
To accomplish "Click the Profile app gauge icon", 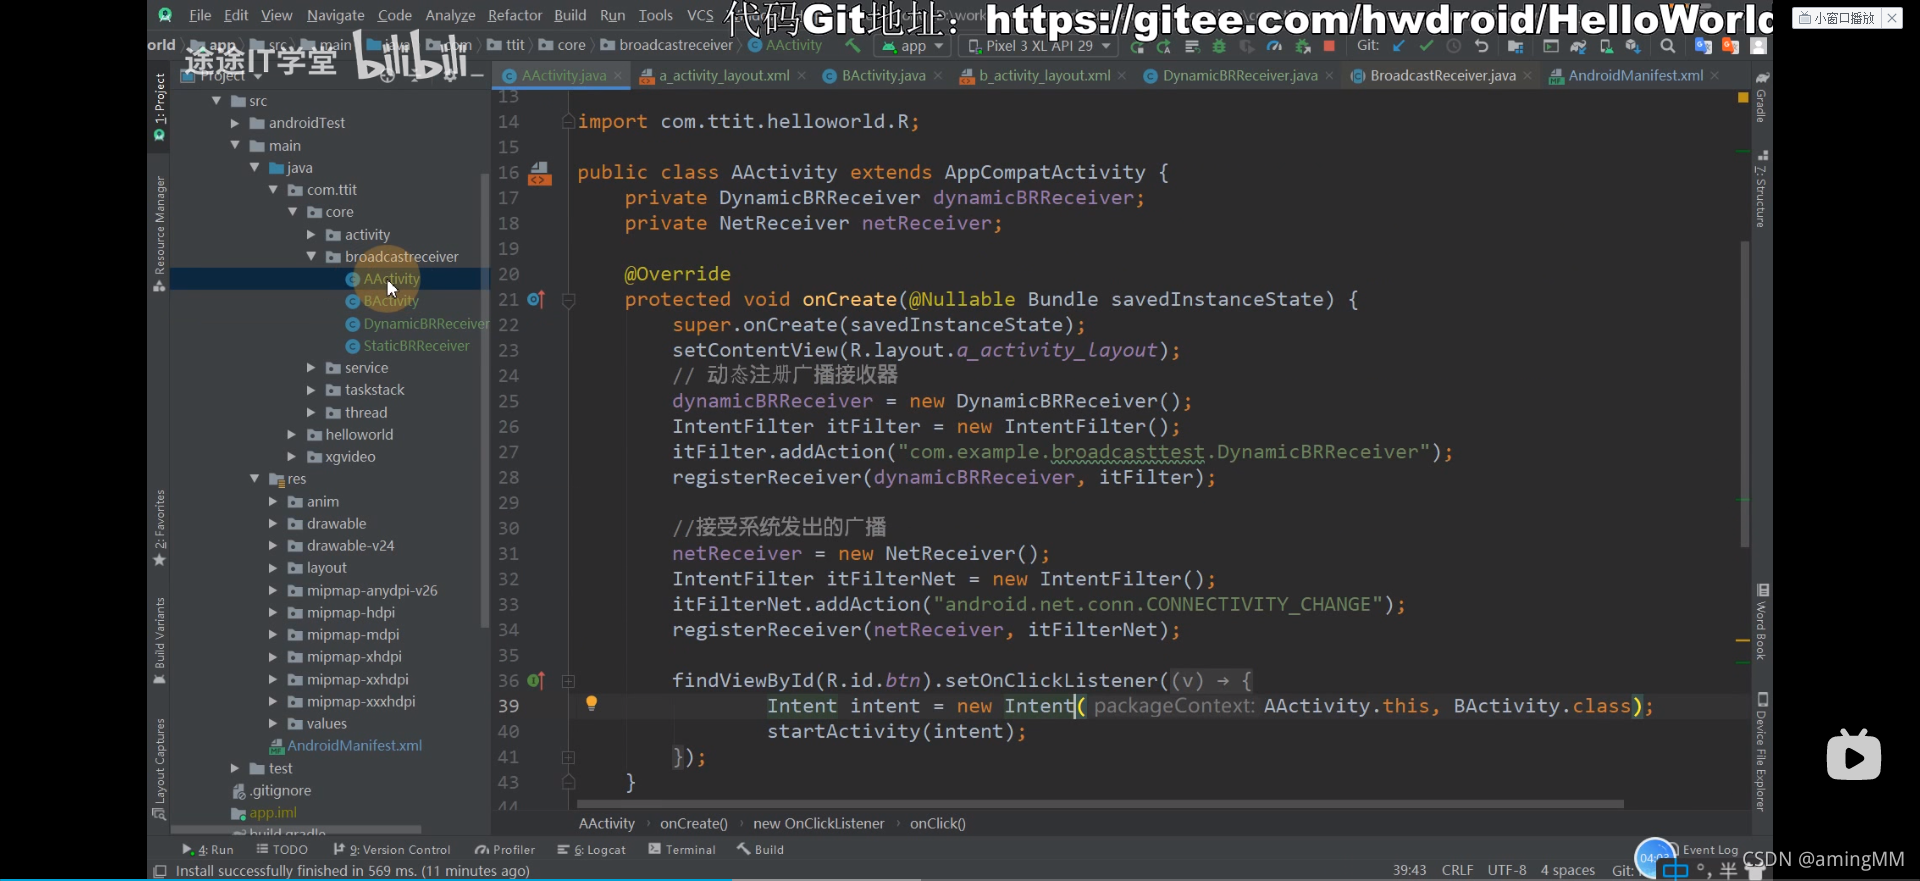I will (x=1274, y=46).
